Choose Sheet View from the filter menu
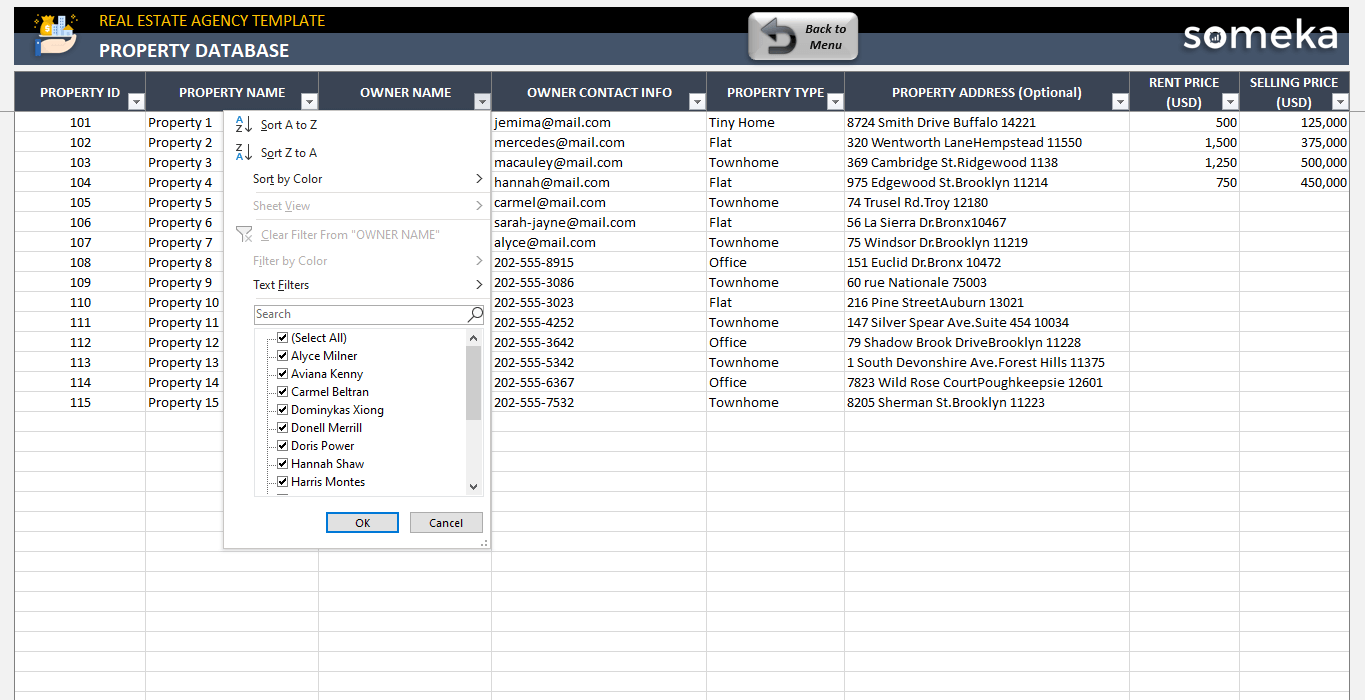The image size is (1365, 700). 281,205
